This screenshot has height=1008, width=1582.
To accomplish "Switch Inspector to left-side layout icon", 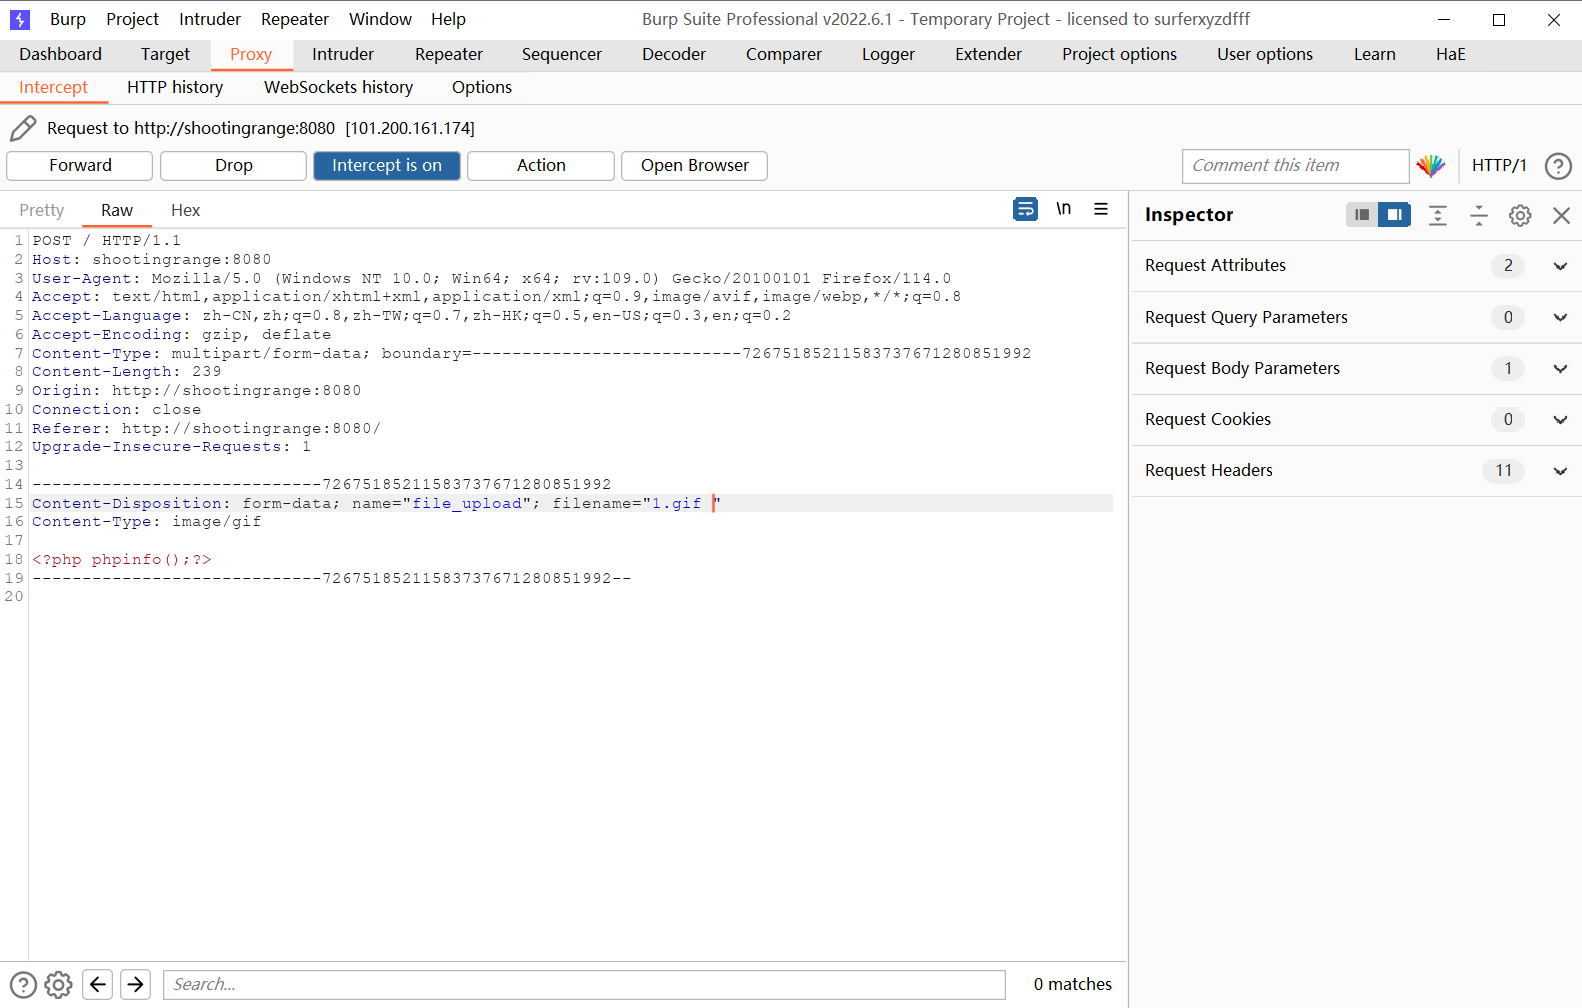I will coord(1361,215).
